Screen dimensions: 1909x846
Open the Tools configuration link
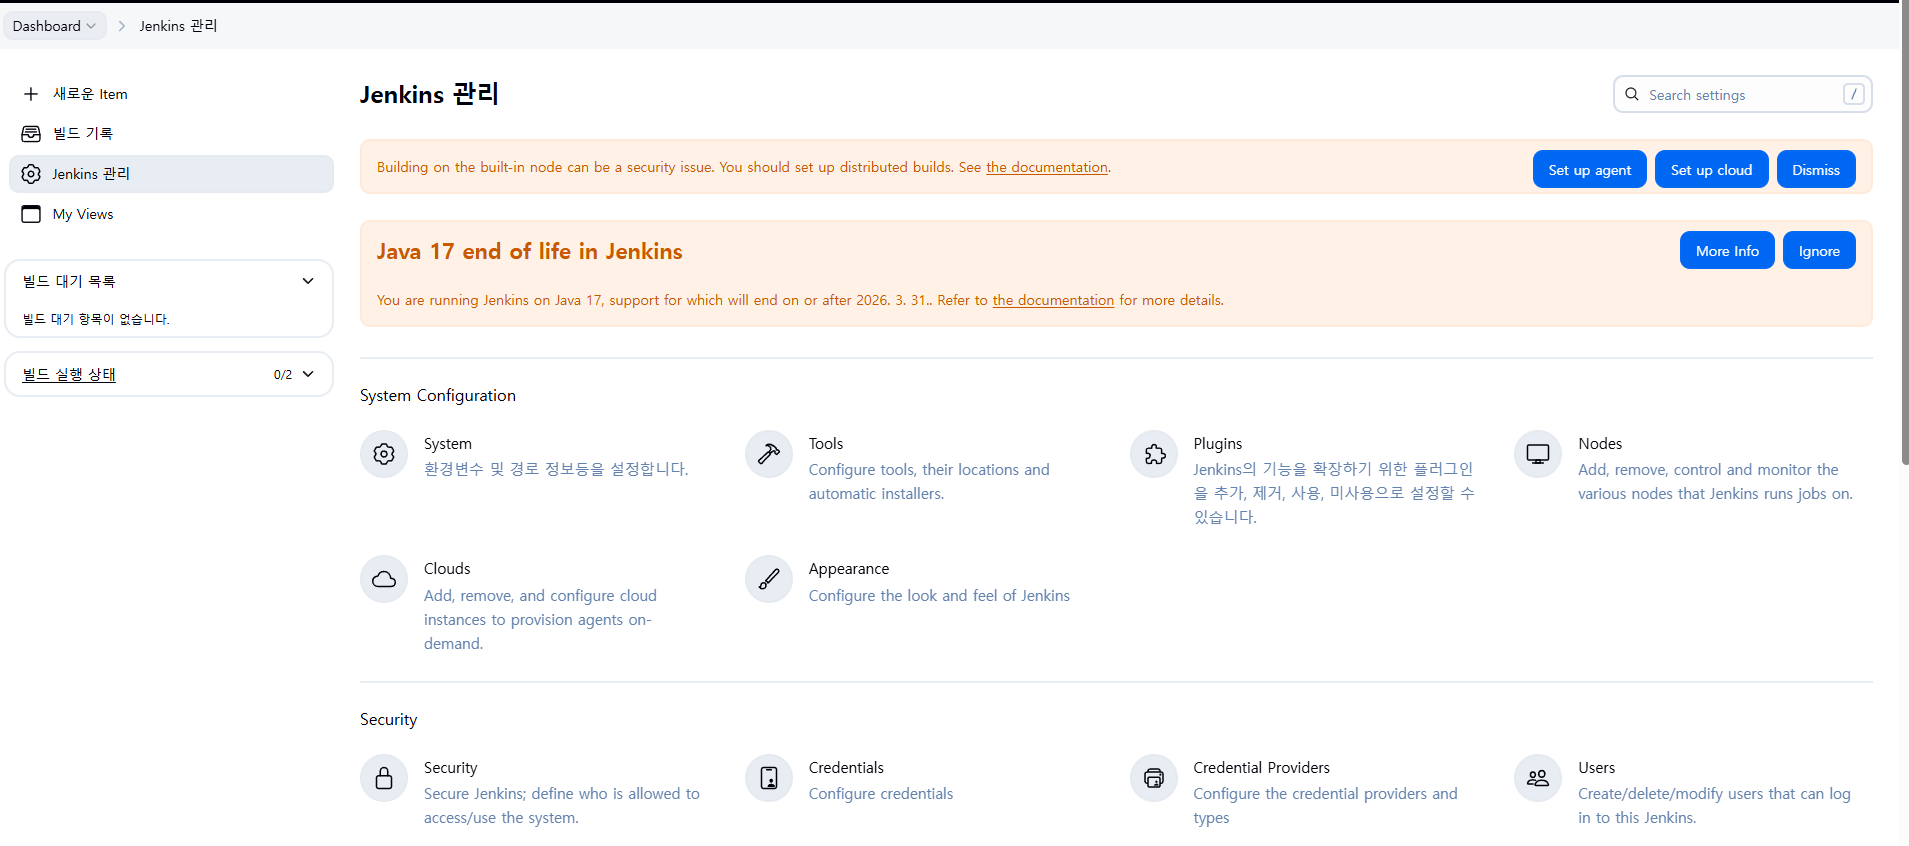825,443
